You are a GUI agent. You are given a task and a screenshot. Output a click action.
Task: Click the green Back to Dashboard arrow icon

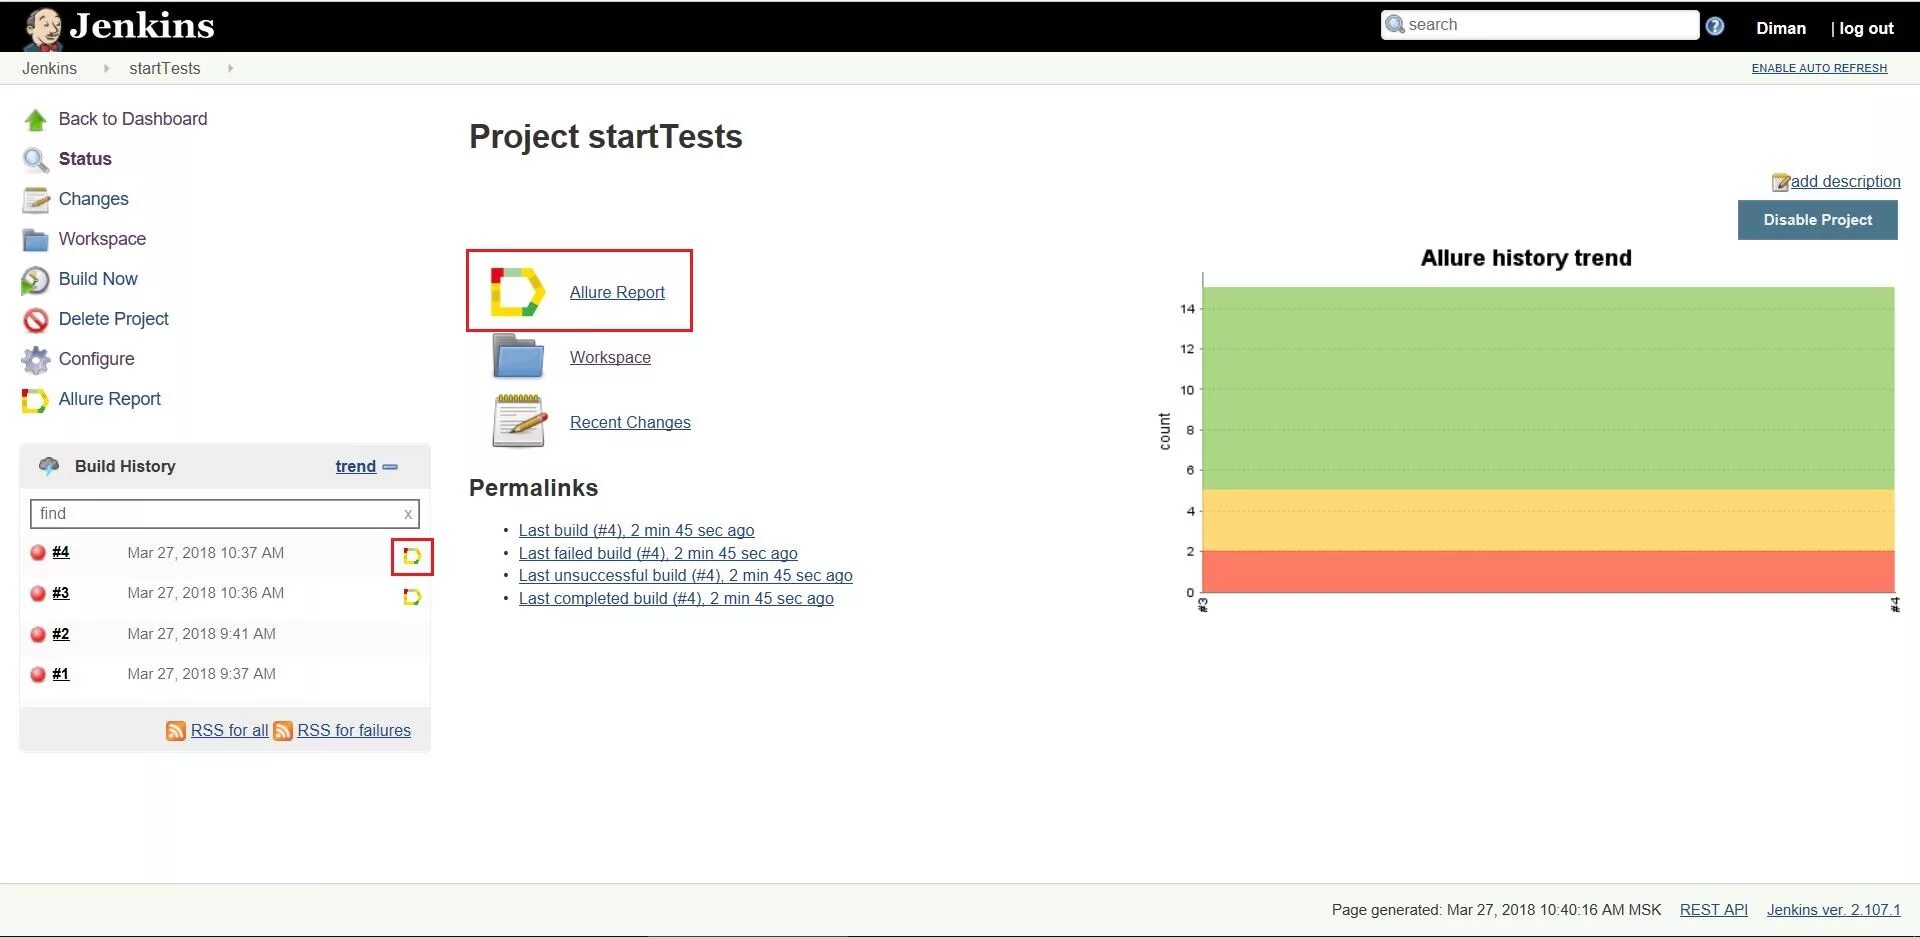pyautogui.click(x=36, y=120)
